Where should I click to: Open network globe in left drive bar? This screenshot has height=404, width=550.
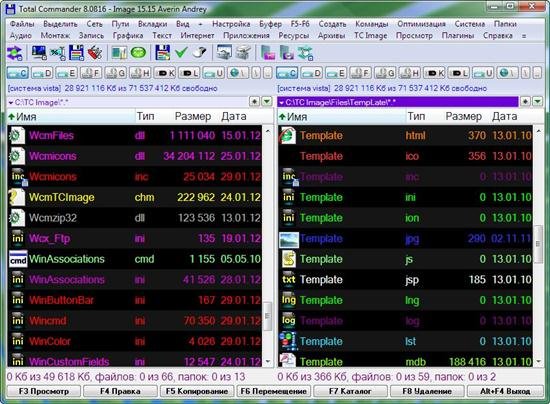(238, 73)
